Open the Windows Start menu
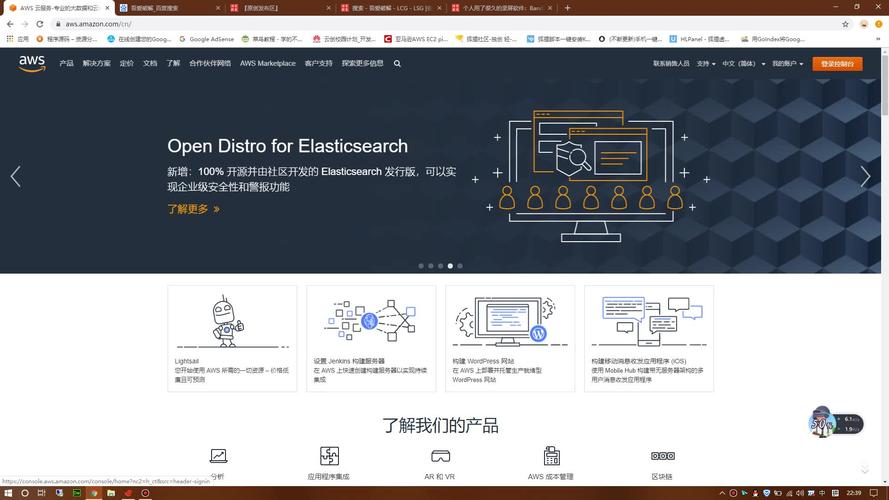Viewport: 889px width, 500px height. (x=8, y=493)
